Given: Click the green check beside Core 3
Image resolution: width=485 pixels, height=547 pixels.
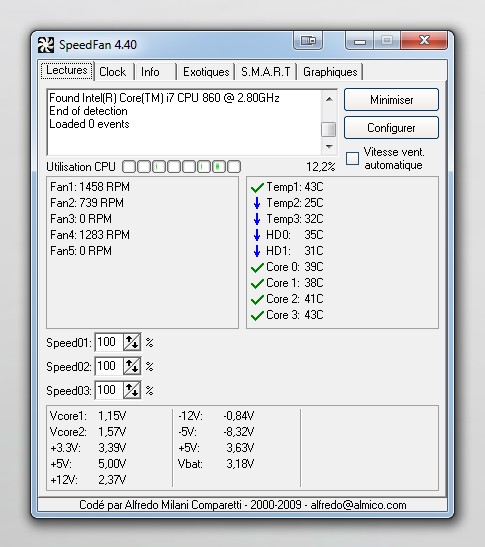Looking at the screenshot, I should pyautogui.click(x=257, y=316).
